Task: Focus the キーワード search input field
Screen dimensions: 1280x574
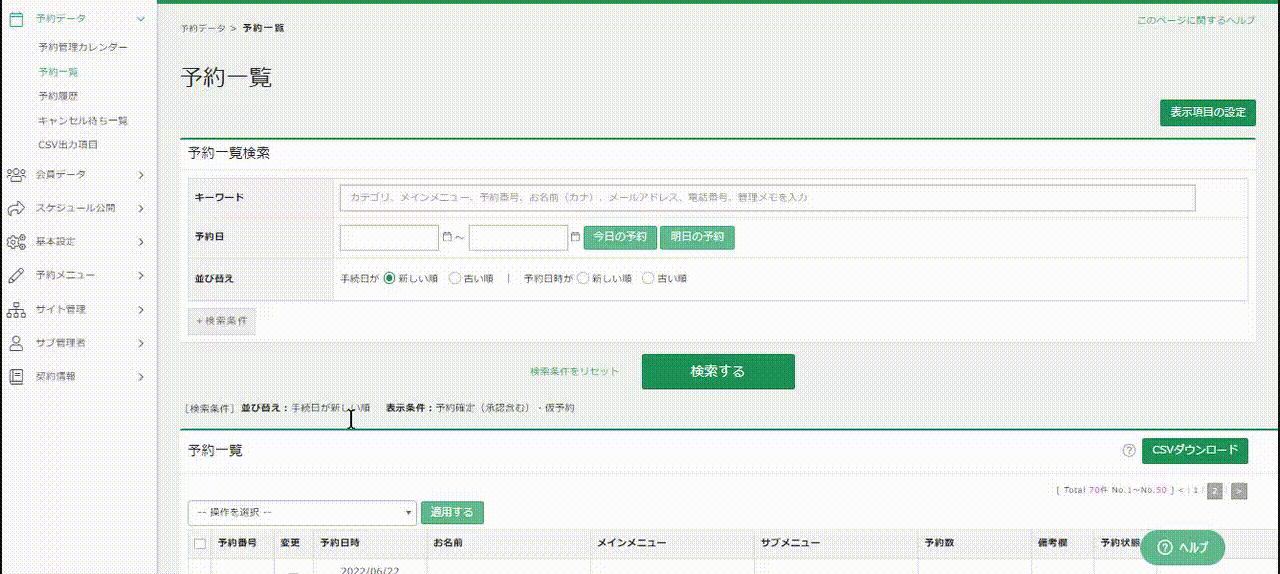Action: pos(768,198)
